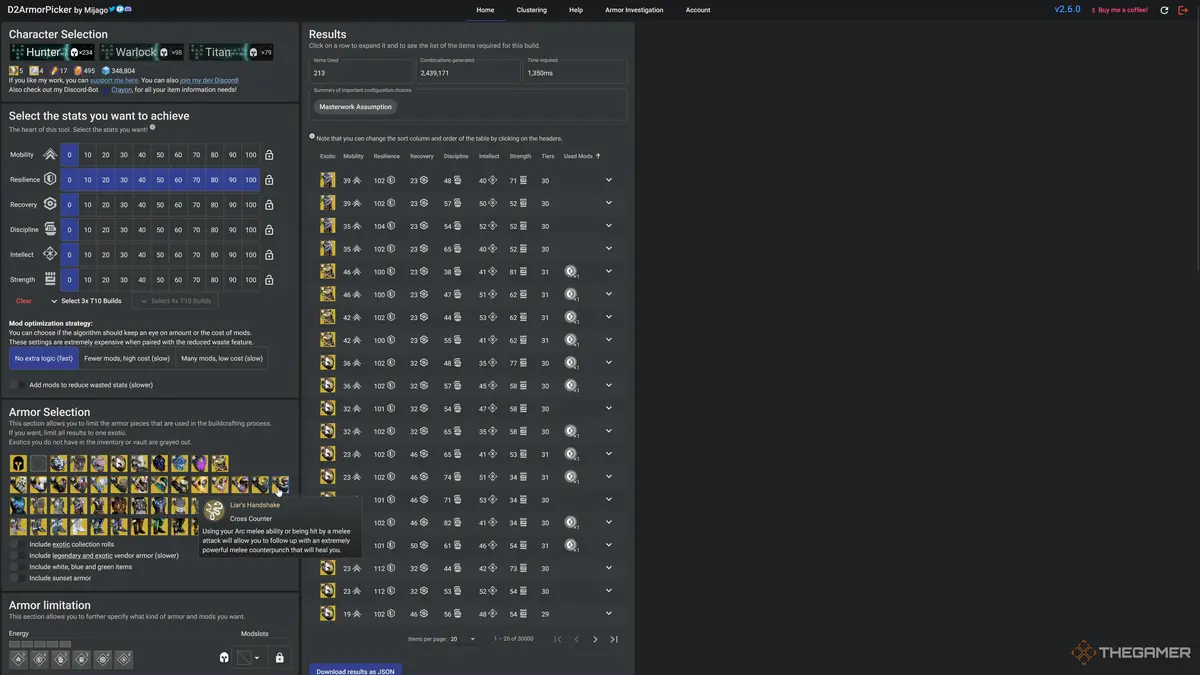Viewport: 1200px width, 675px height.
Task: Click the modslot lock icon
Action: [x=279, y=658]
